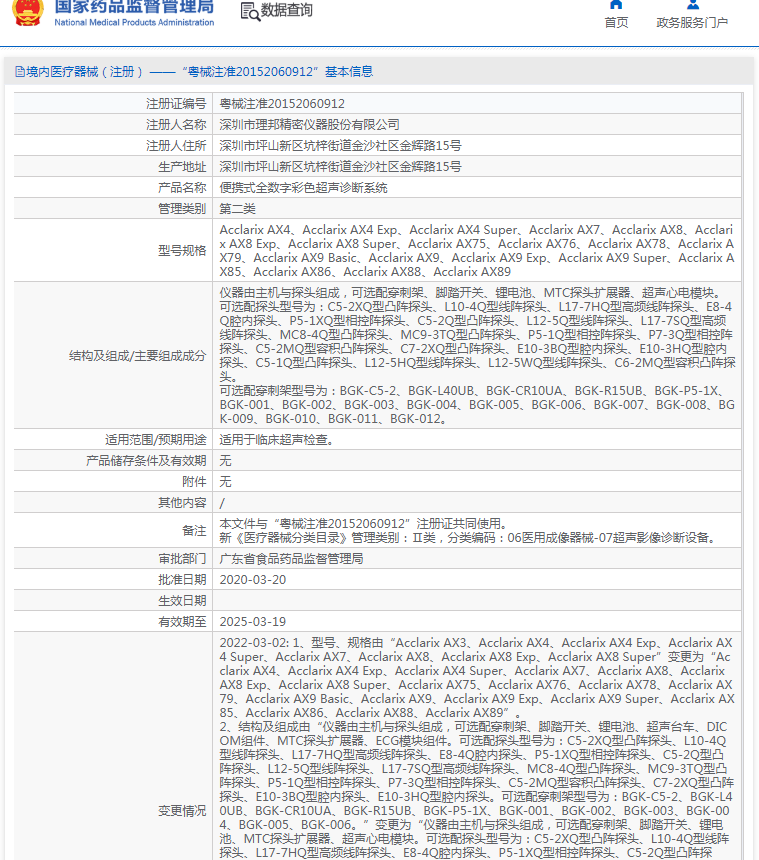Open the 数据查询 data search icon

tap(250, 12)
